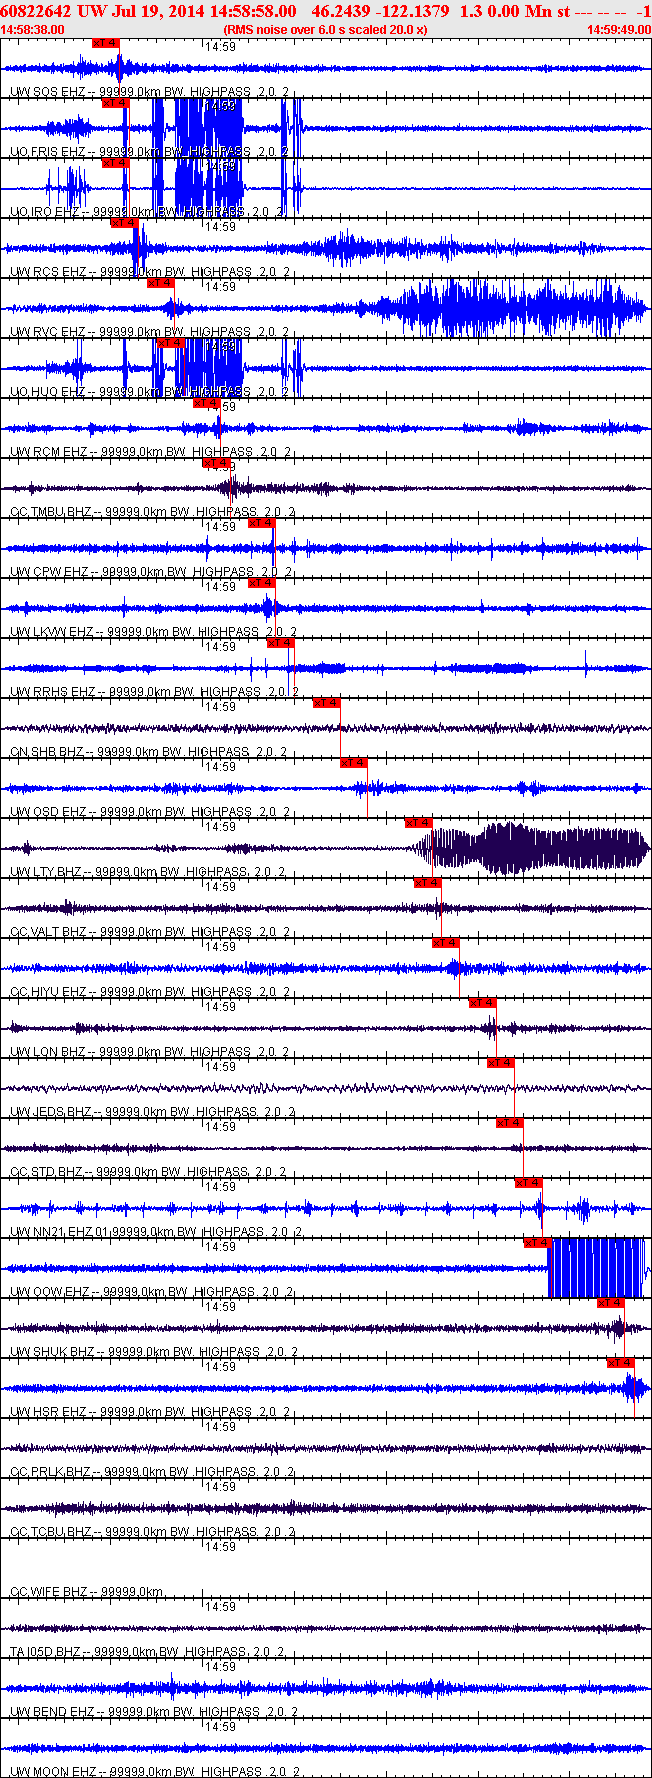Select the 'UW MOON EHZ' station label
Viewport: 652px width, 1778px height.
(x=53, y=1772)
